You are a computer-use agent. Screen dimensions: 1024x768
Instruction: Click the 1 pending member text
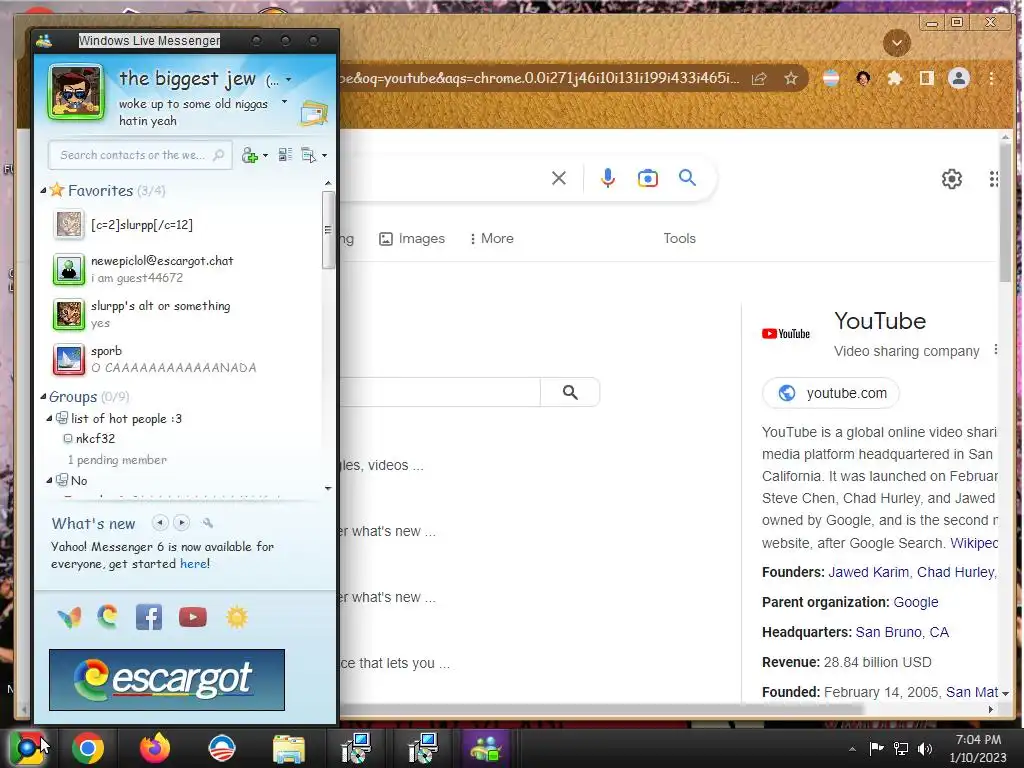pyautogui.click(x=118, y=460)
